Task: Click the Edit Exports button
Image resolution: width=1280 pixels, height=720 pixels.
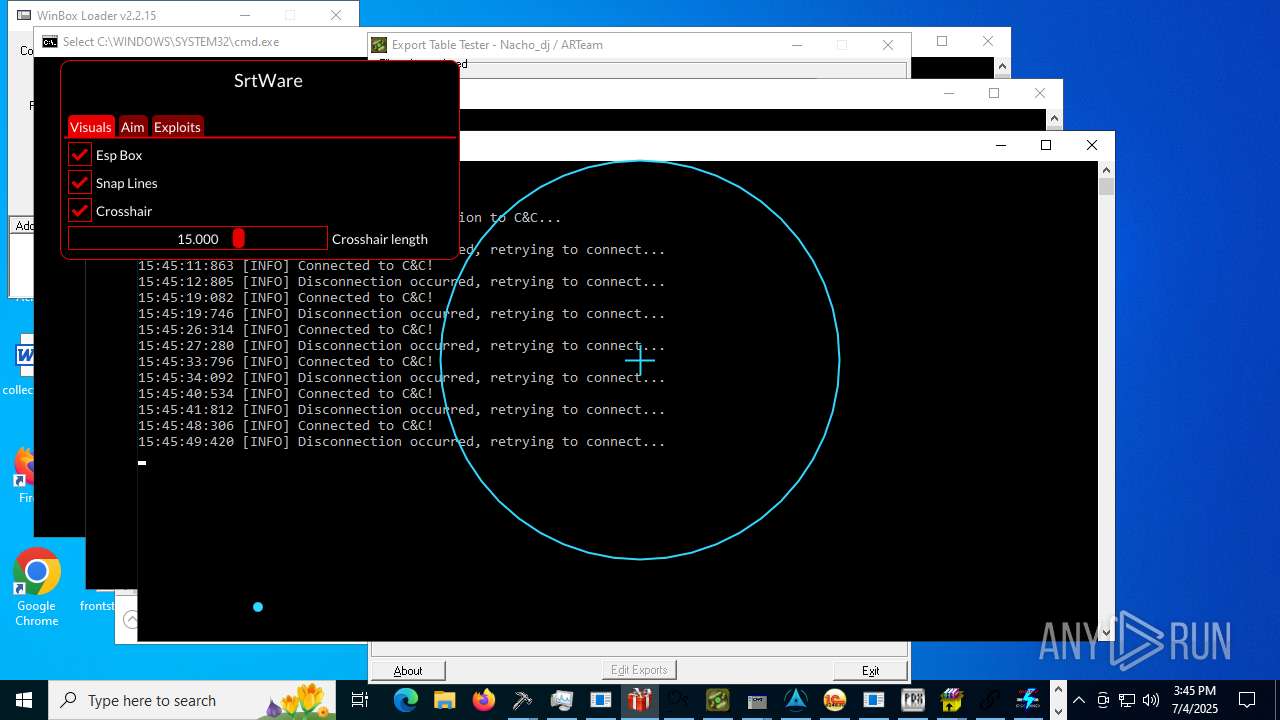Action: tap(639, 670)
